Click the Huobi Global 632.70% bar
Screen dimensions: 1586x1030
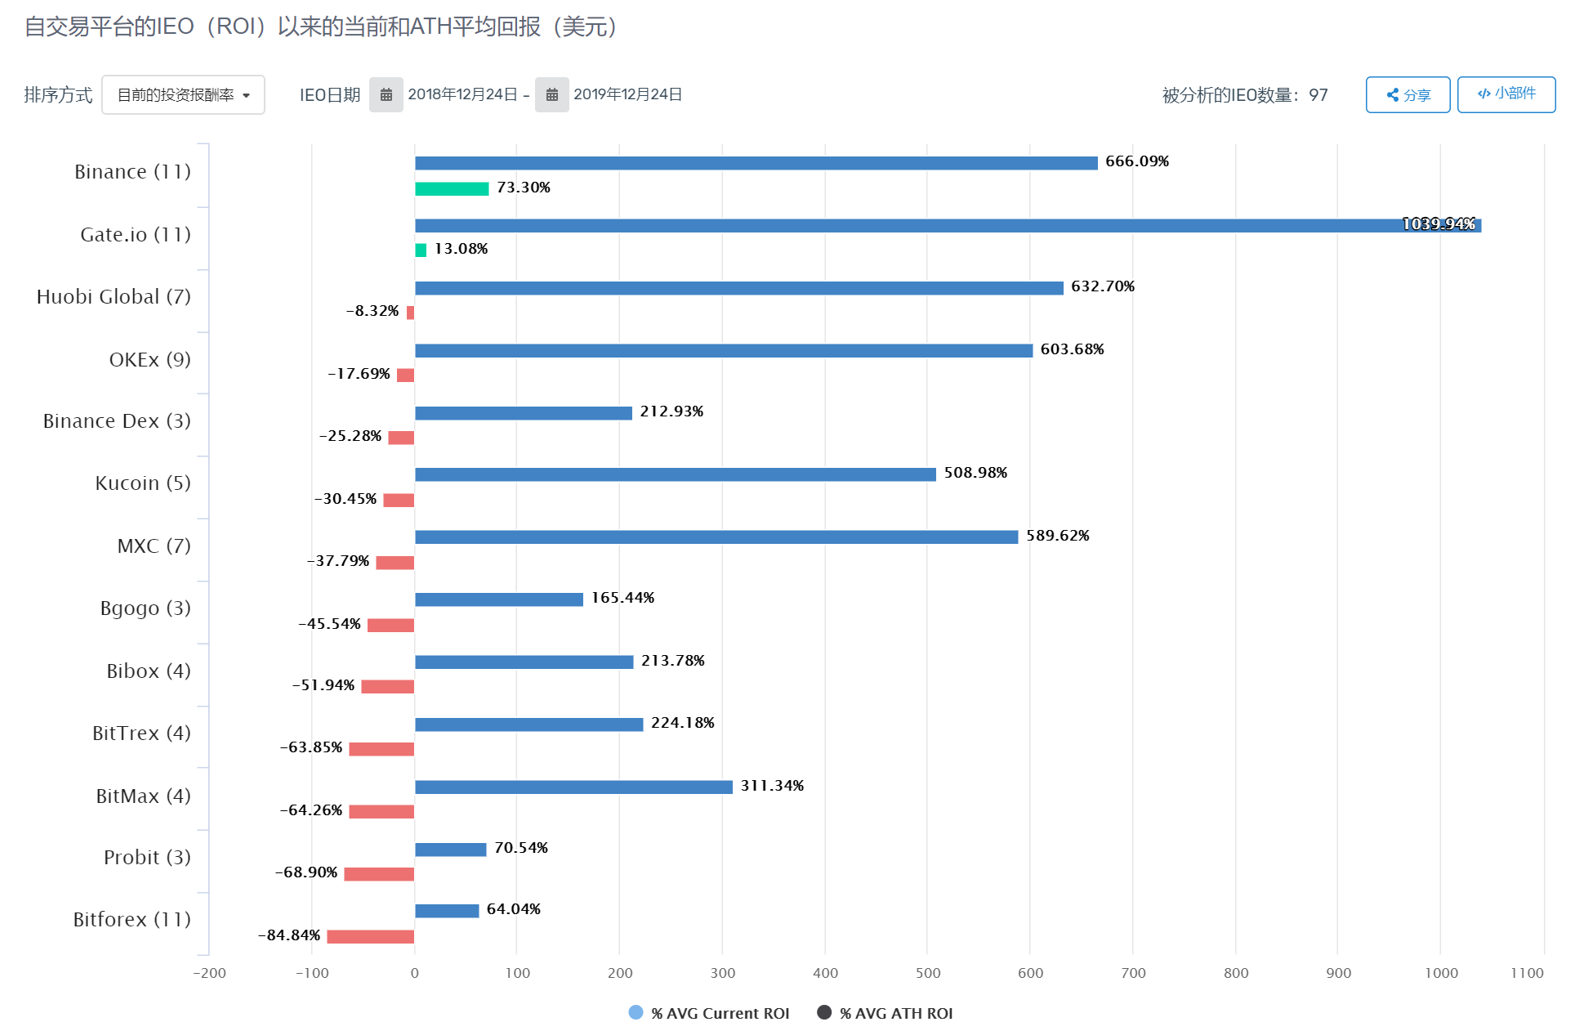tap(739, 288)
